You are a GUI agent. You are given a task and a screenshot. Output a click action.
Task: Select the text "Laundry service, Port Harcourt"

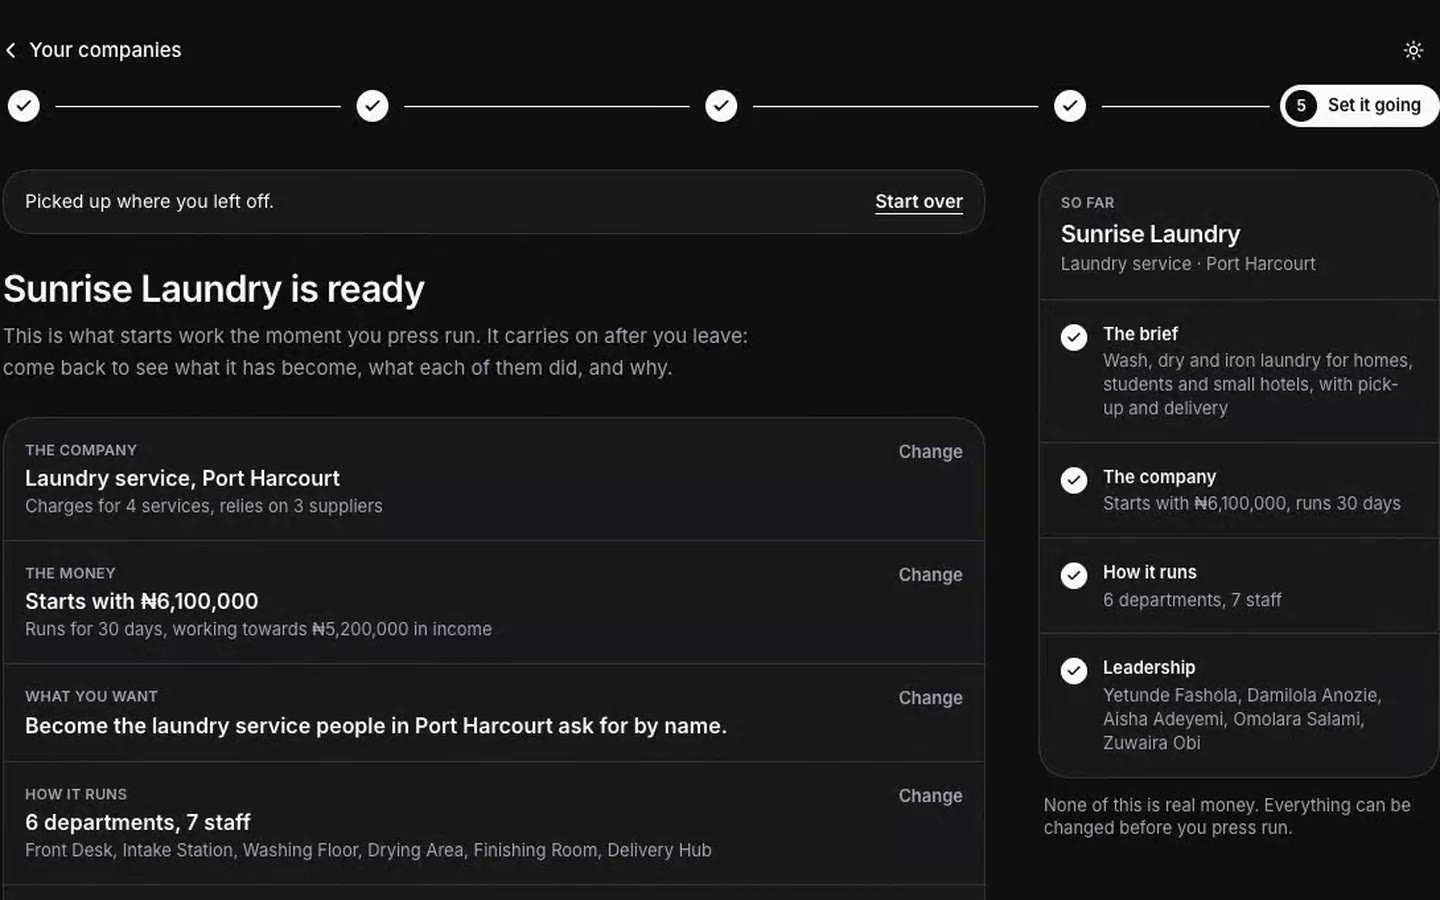[182, 478]
